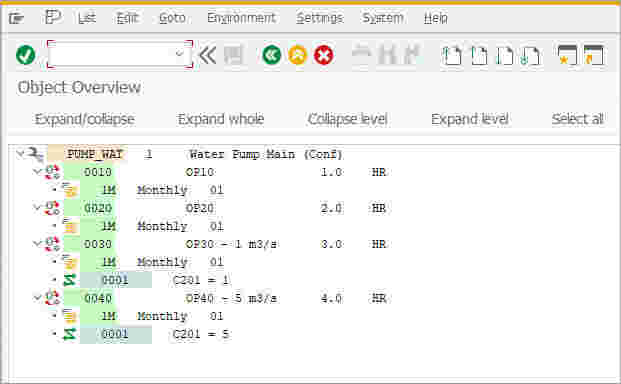The width and height of the screenshot is (621, 384).
Task: Click the Previous Page icon
Action: click(479, 55)
